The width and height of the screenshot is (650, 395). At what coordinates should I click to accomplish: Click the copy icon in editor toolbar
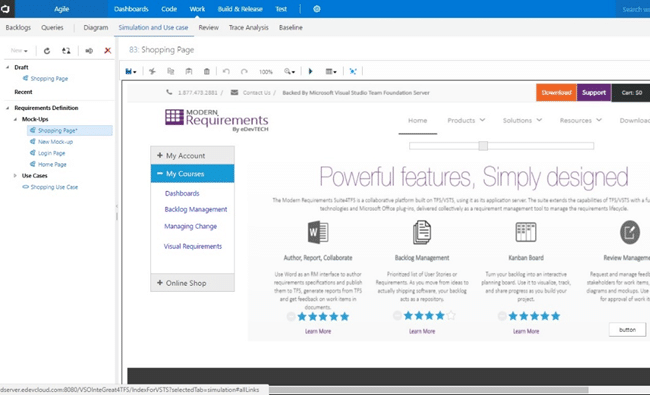(170, 71)
